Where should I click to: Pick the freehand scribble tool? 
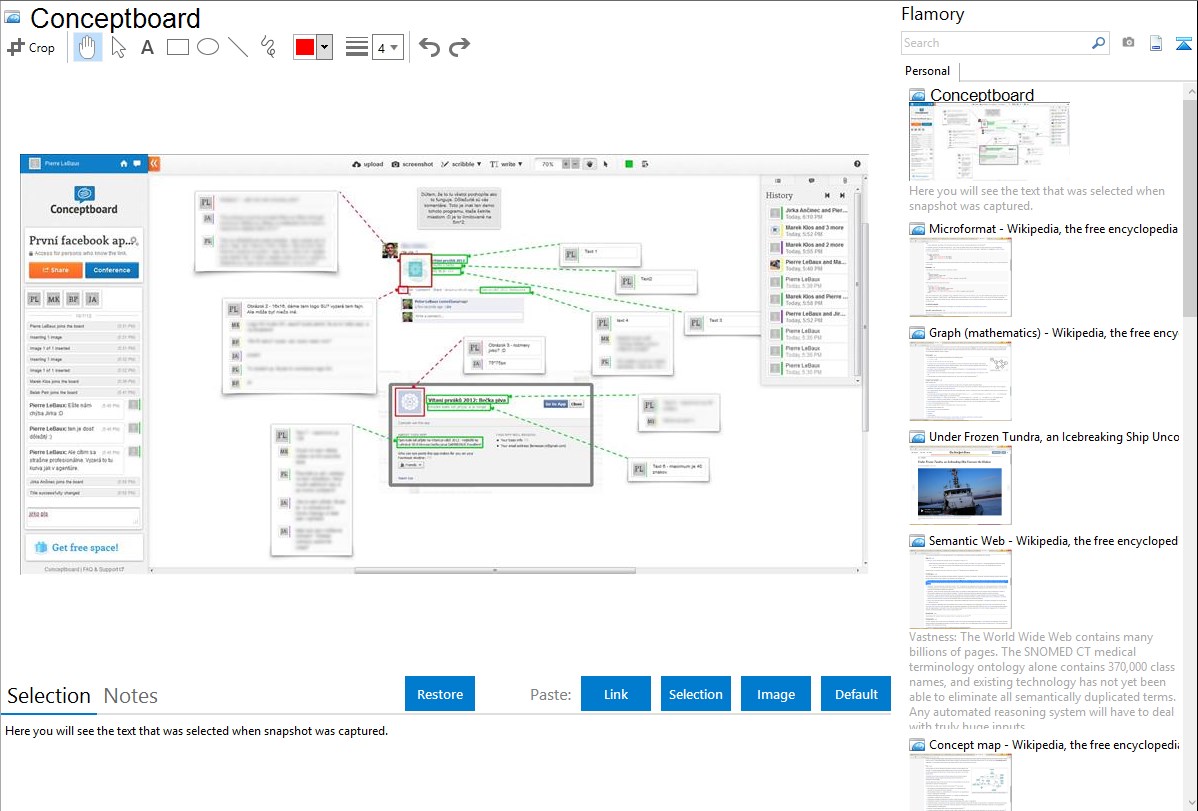[267, 47]
